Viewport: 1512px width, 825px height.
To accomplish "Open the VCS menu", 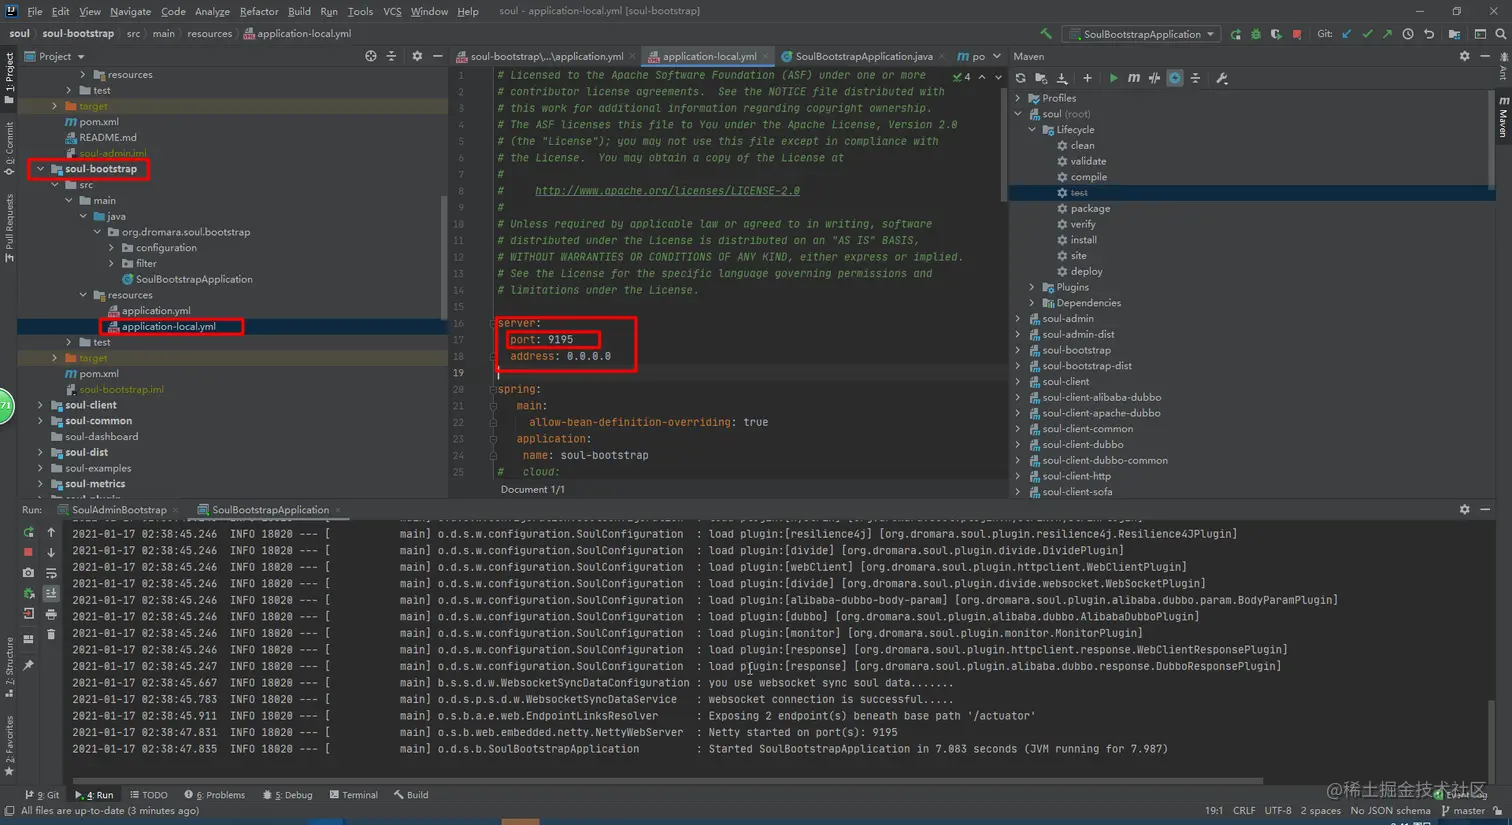I will pos(392,11).
